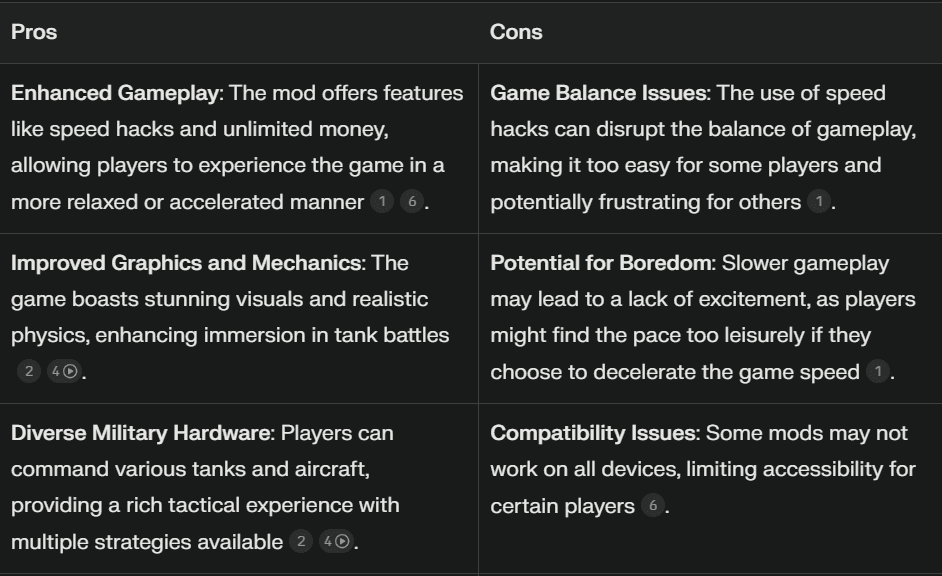Open video citation 4 in Improved Graphics cell

(x=64, y=371)
